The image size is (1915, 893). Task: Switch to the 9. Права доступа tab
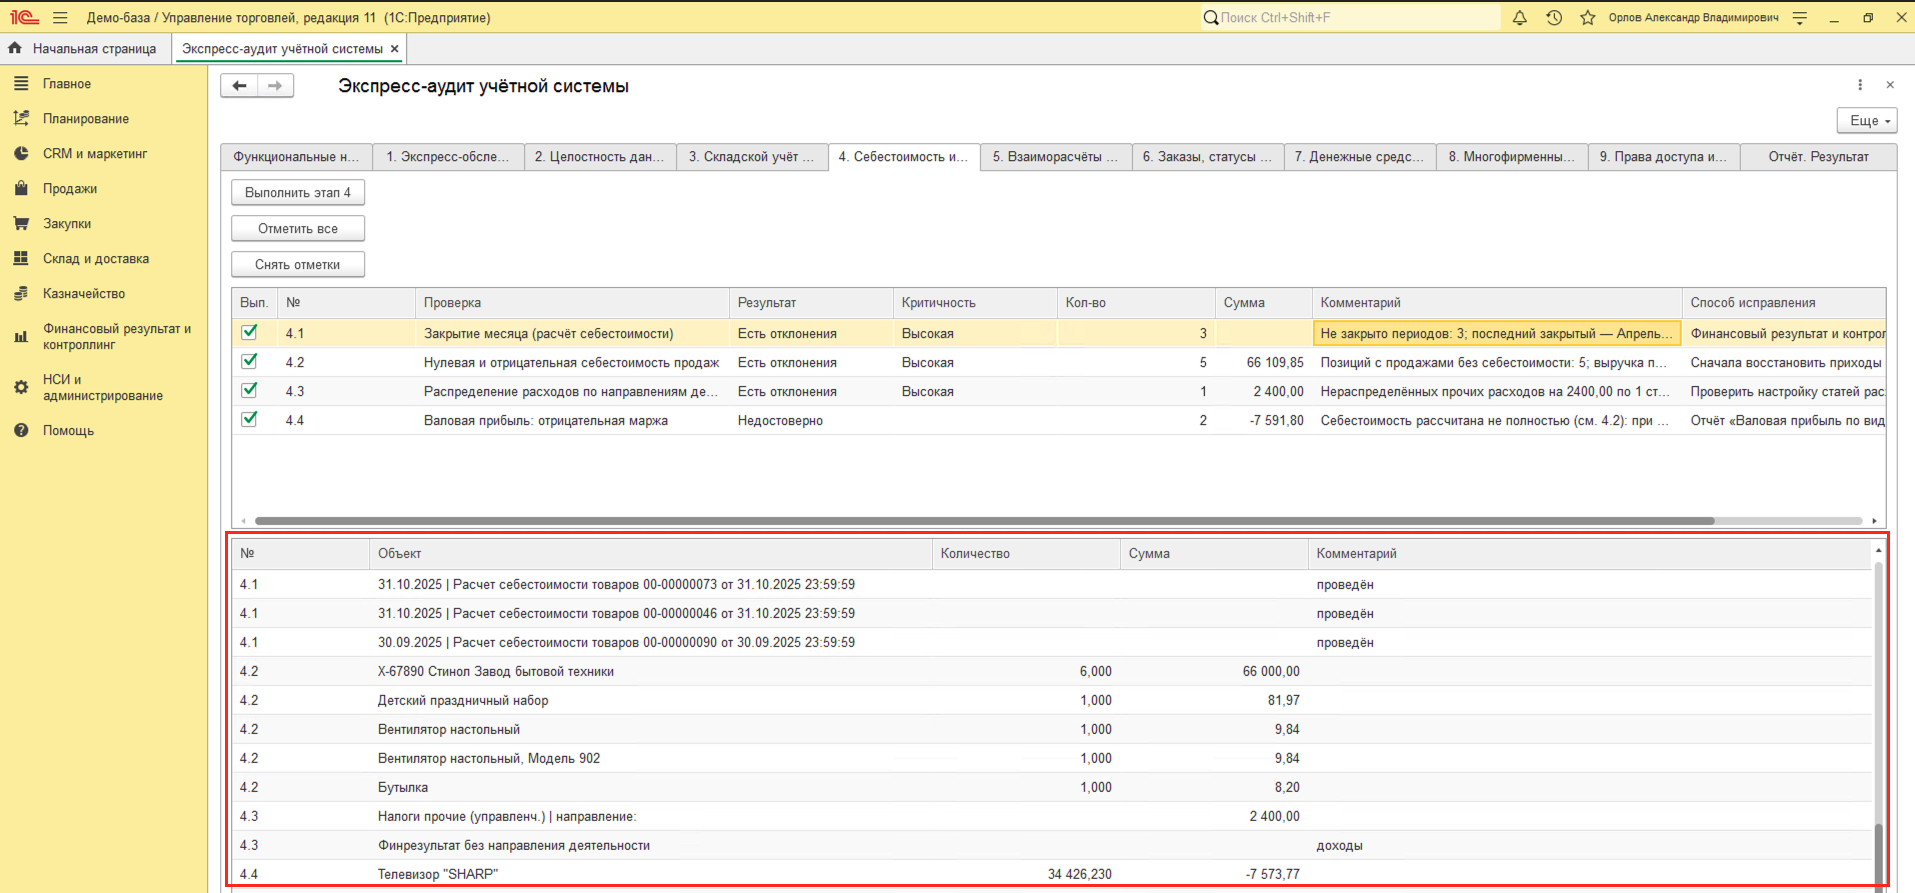pos(1664,157)
